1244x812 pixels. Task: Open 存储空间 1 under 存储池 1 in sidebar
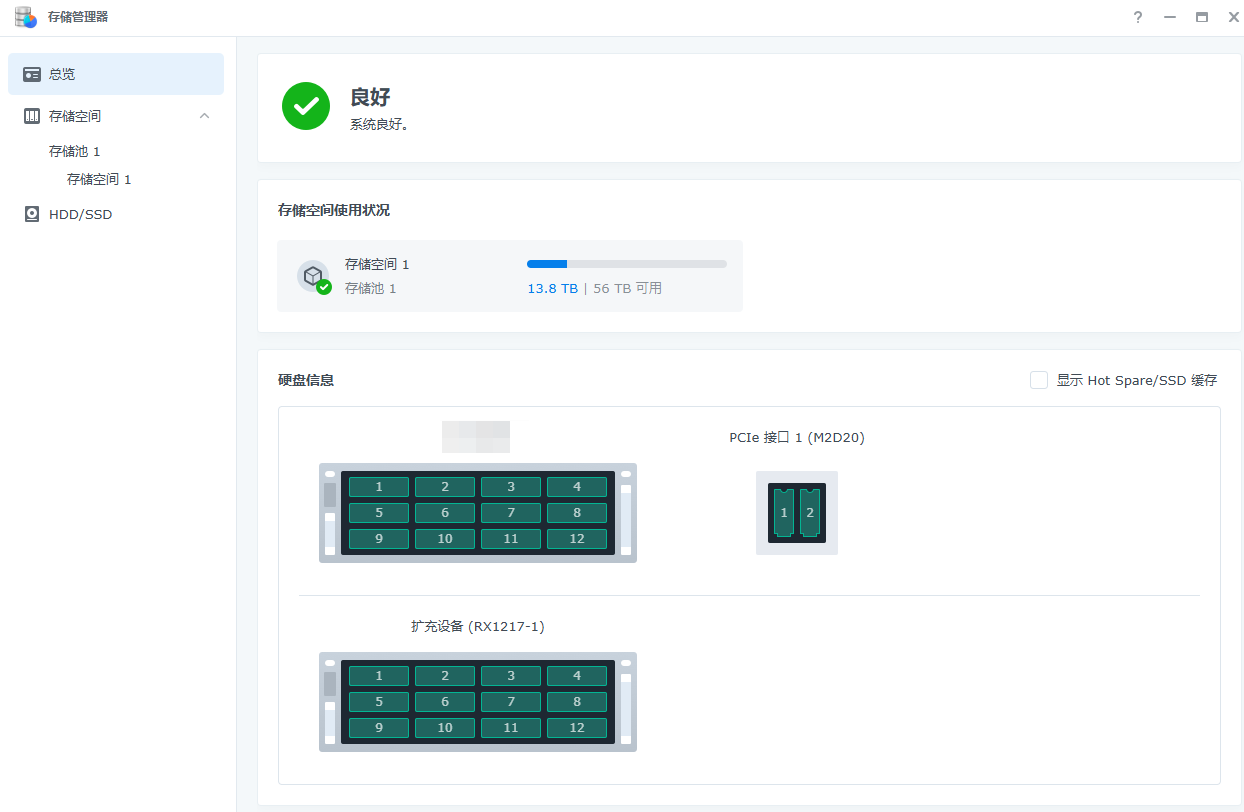tap(99, 179)
